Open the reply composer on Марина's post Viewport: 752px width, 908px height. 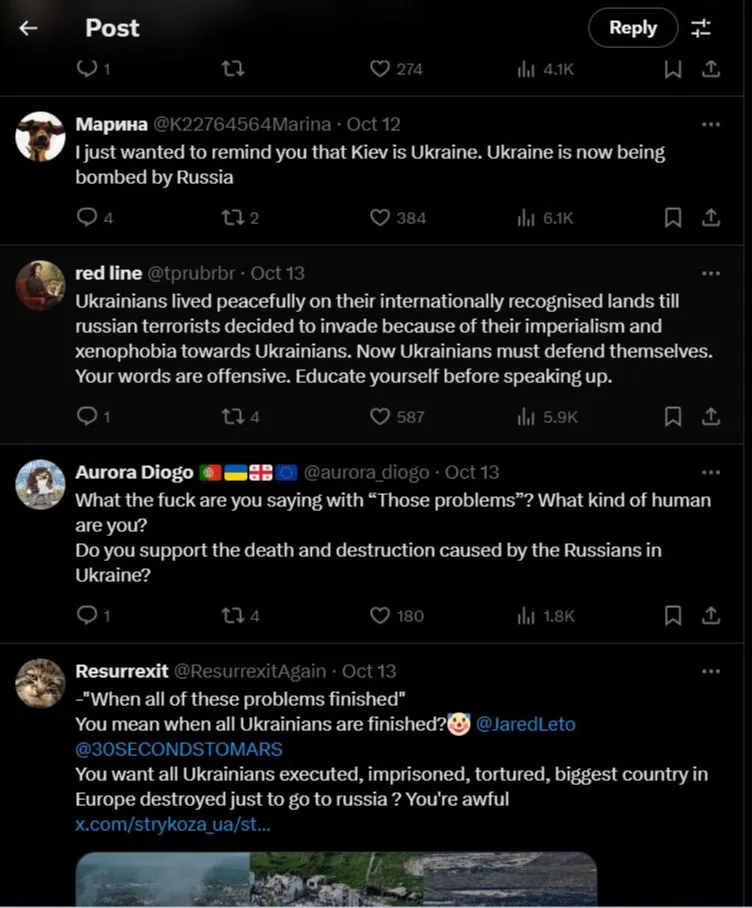[x=88, y=218]
